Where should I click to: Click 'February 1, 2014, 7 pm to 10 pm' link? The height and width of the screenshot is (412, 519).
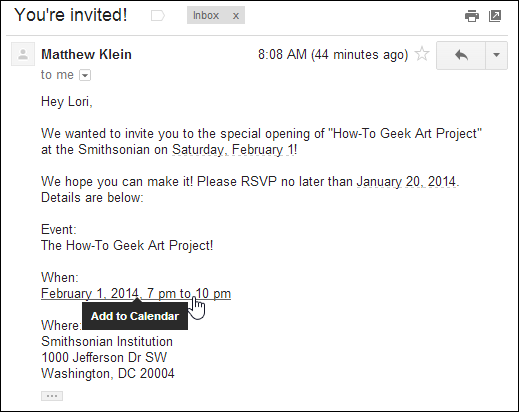click(136, 293)
